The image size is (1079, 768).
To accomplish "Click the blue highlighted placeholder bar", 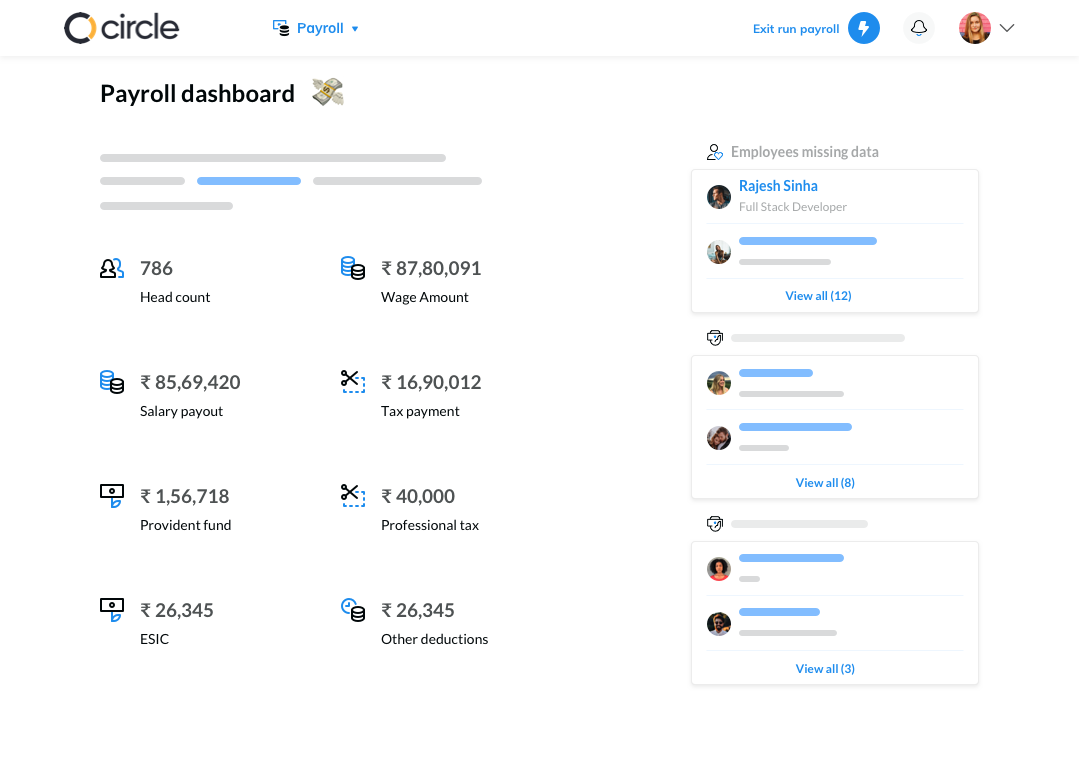I will tap(248, 181).
